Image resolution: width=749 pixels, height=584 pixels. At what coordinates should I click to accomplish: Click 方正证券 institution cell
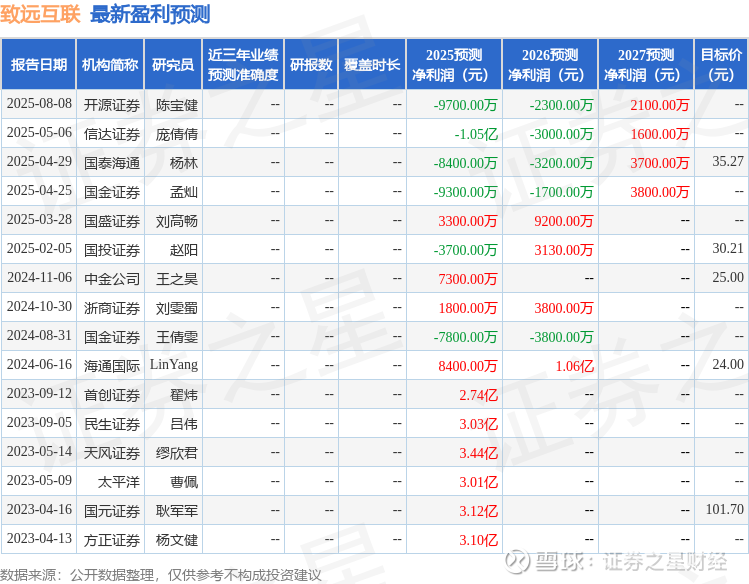point(112,540)
